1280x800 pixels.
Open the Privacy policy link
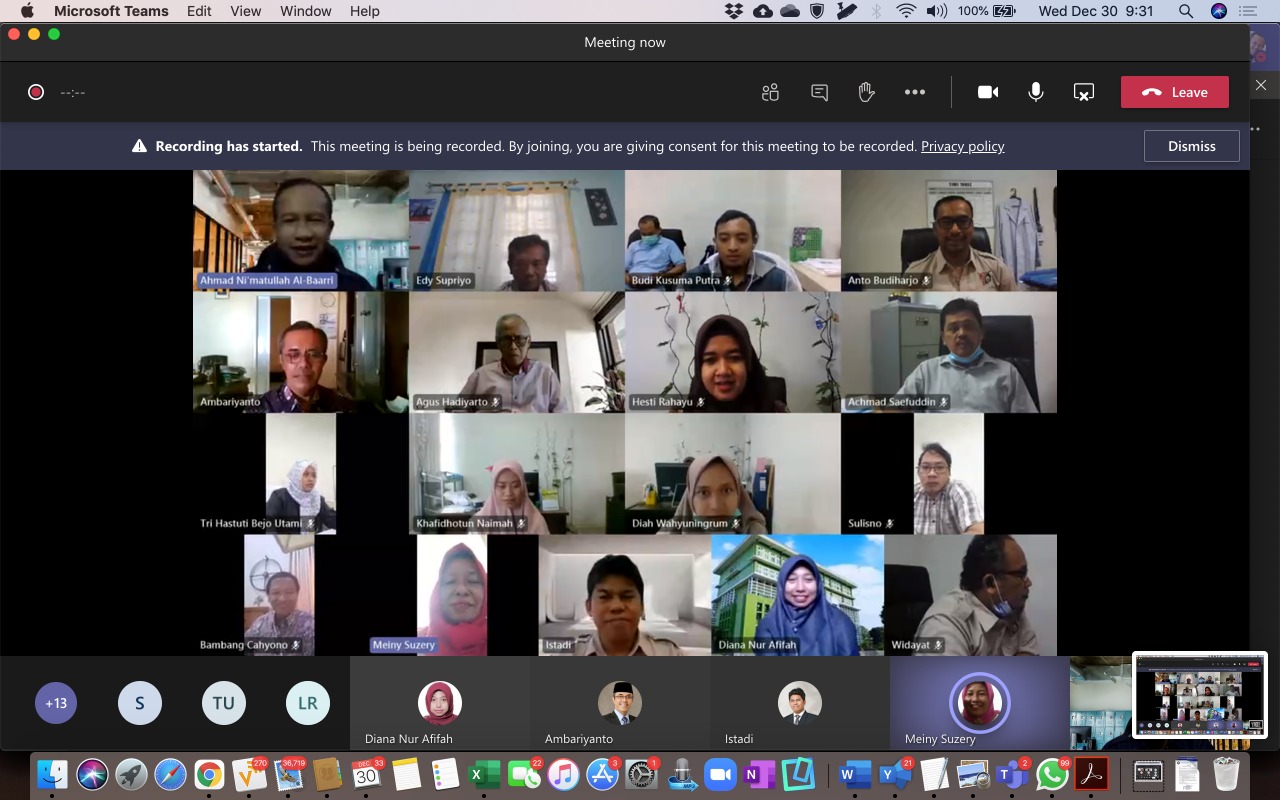(962, 146)
